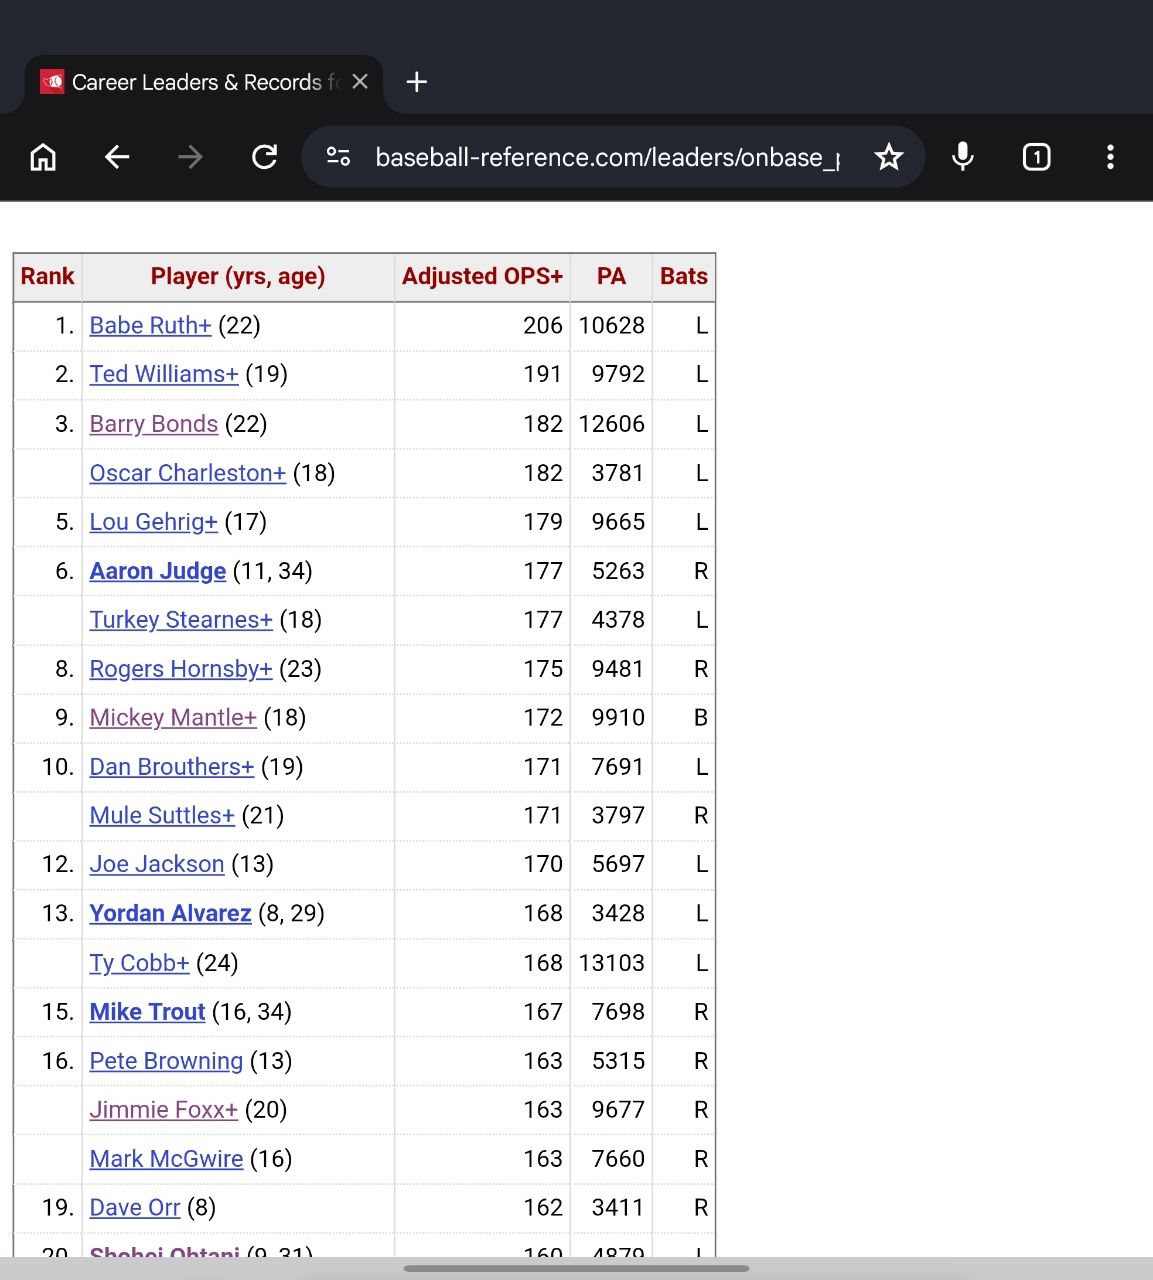Click the Bats column header

click(684, 277)
